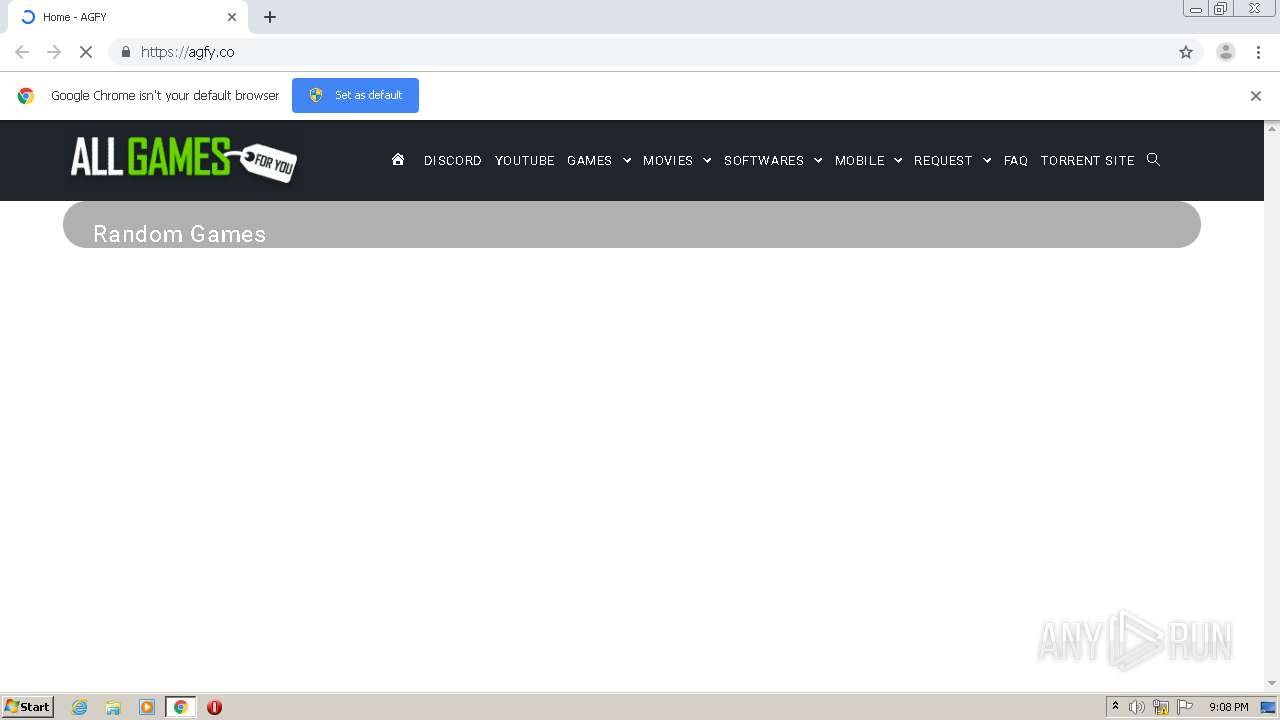The image size is (1280, 720).
Task: Open the TORRENT SITE link
Action: coord(1088,160)
